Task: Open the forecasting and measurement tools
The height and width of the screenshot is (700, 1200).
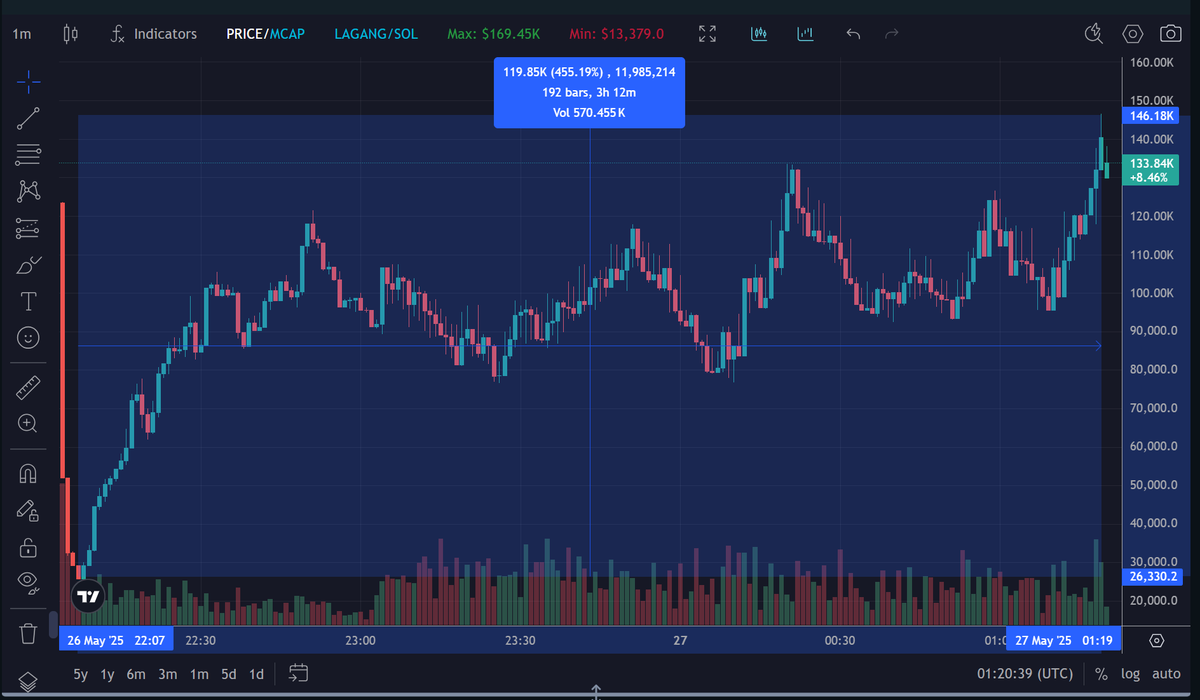Action: 28,229
